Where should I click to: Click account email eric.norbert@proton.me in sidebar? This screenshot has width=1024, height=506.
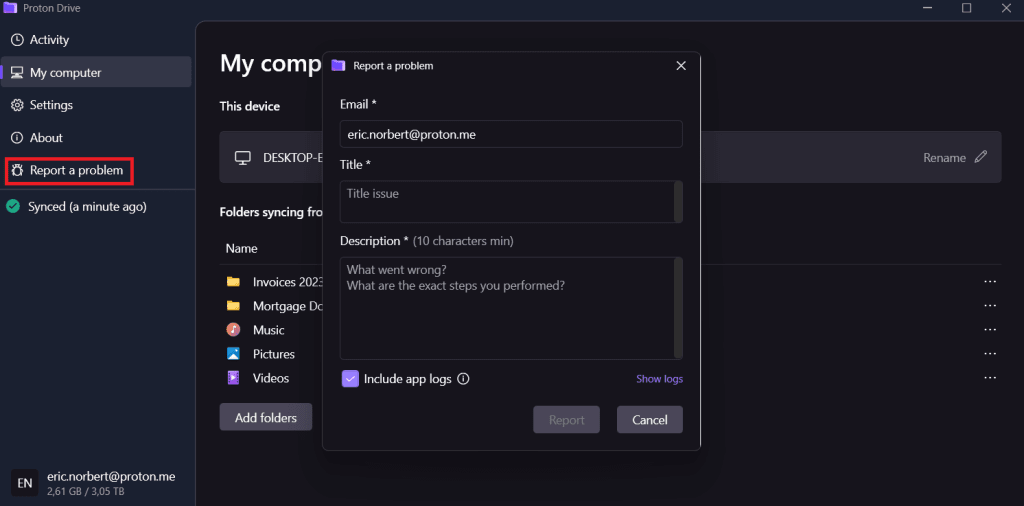tap(111, 477)
